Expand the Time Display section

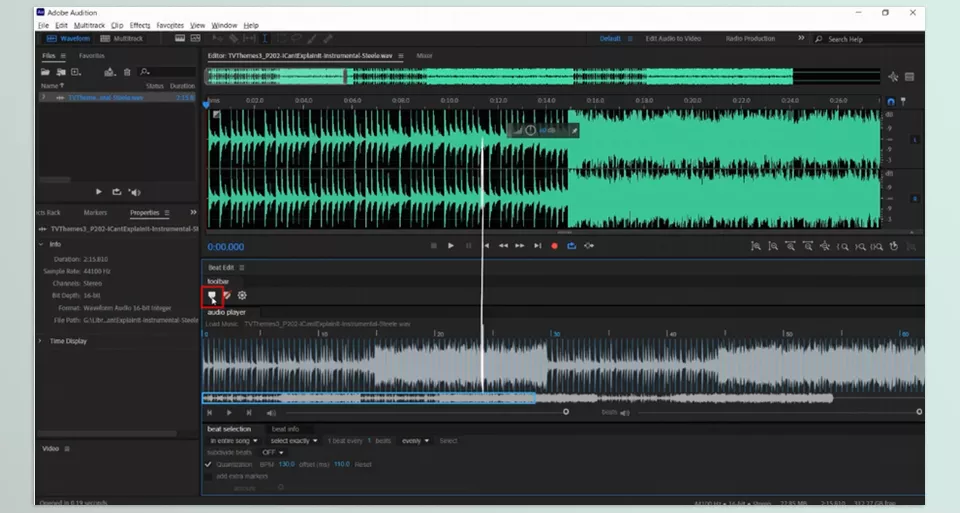pos(42,341)
